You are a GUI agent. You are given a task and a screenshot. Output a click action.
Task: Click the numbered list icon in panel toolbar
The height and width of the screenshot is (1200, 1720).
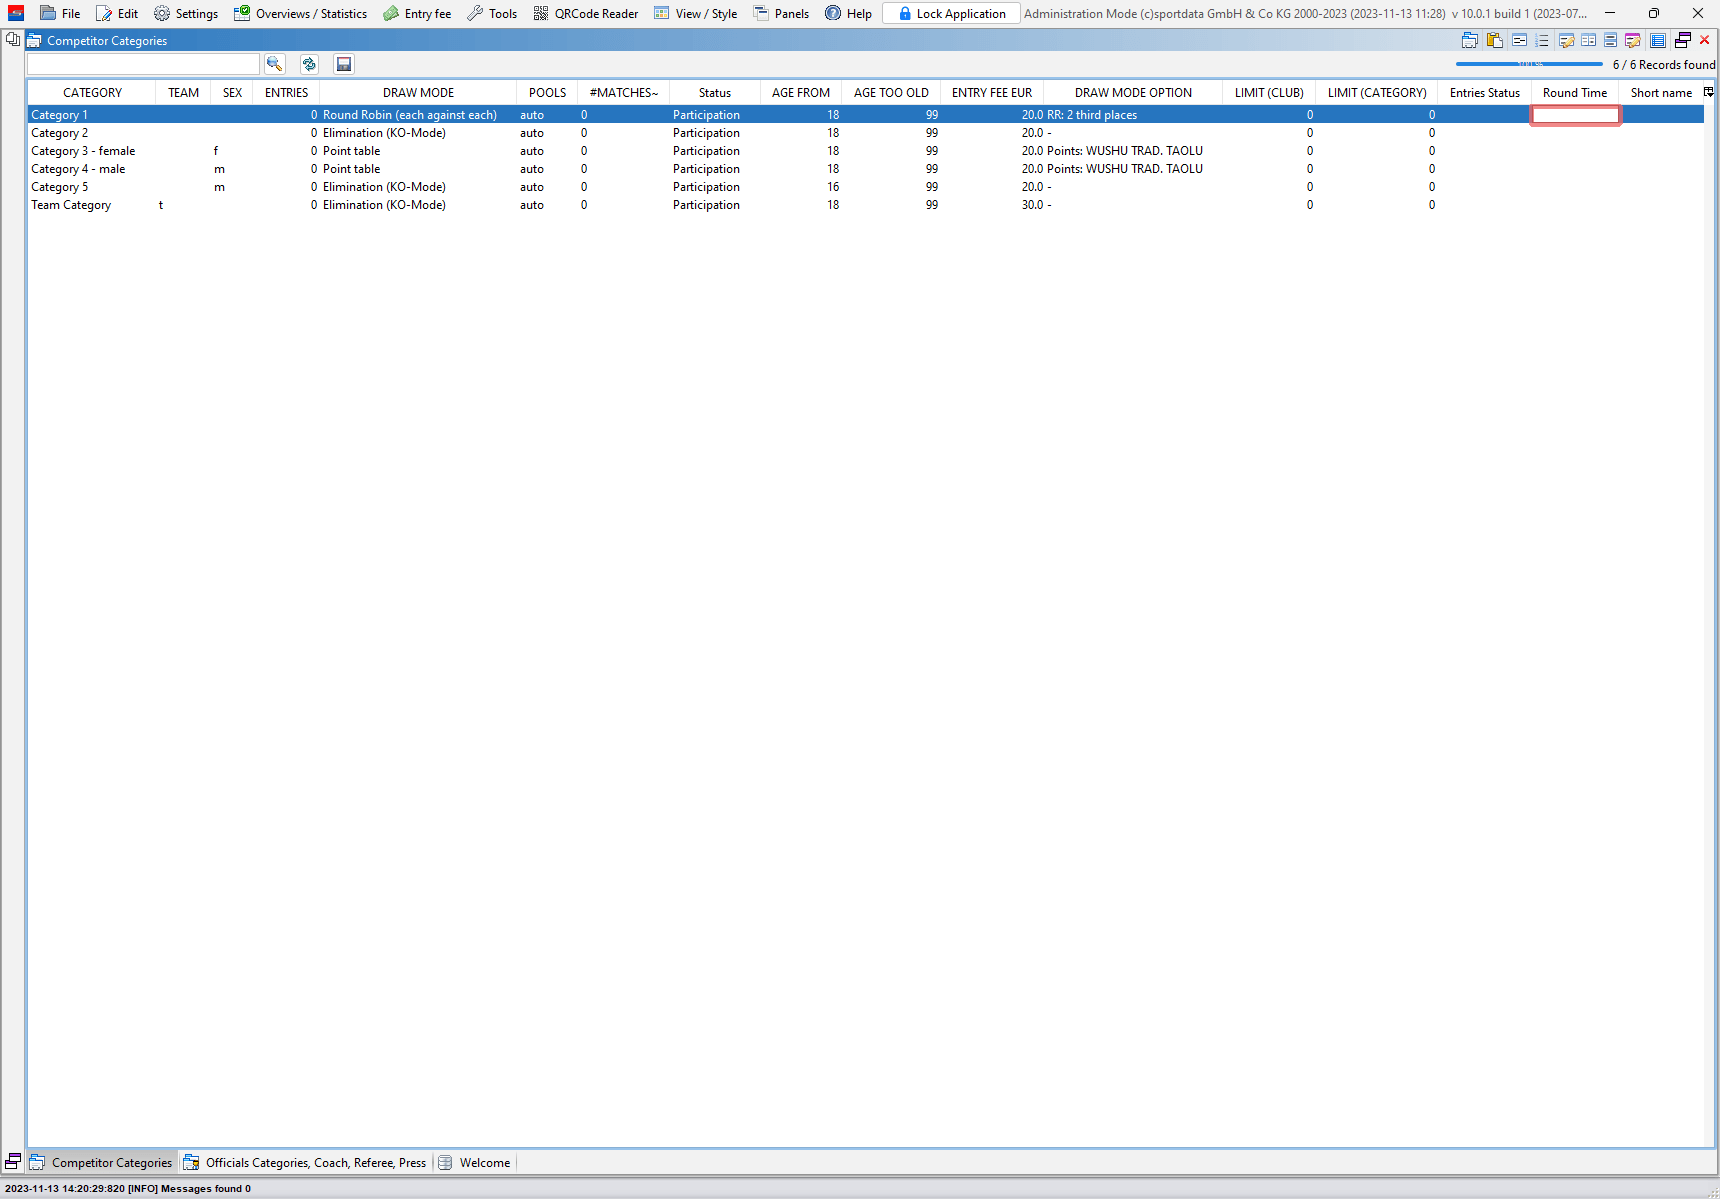coord(1542,40)
